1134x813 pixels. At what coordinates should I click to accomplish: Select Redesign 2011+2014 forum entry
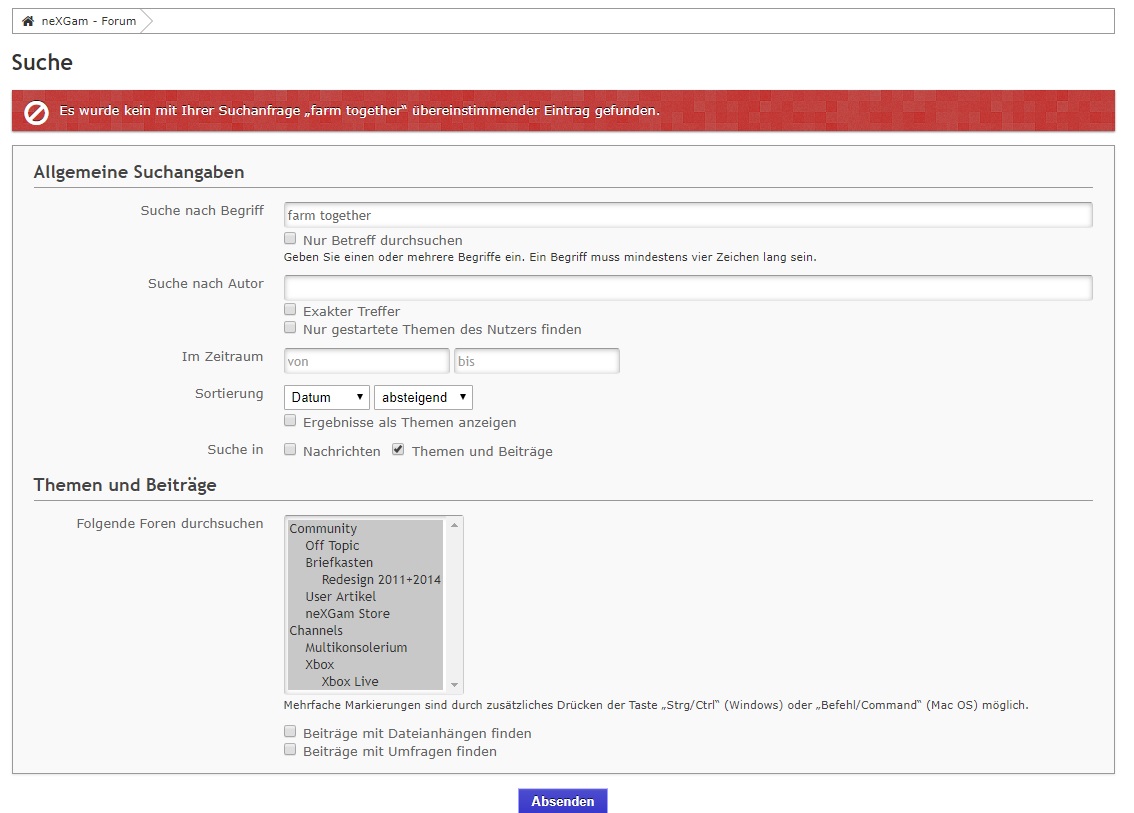pos(365,579)
